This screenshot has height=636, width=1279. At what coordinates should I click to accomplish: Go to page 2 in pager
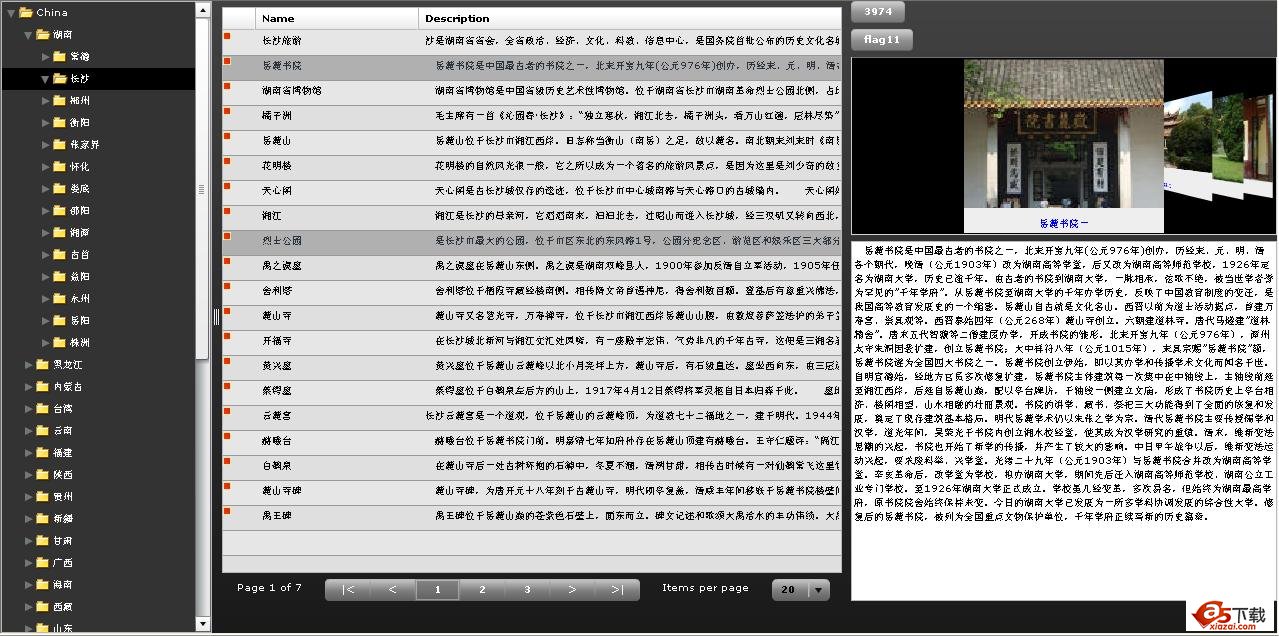(x=482, y=590)
